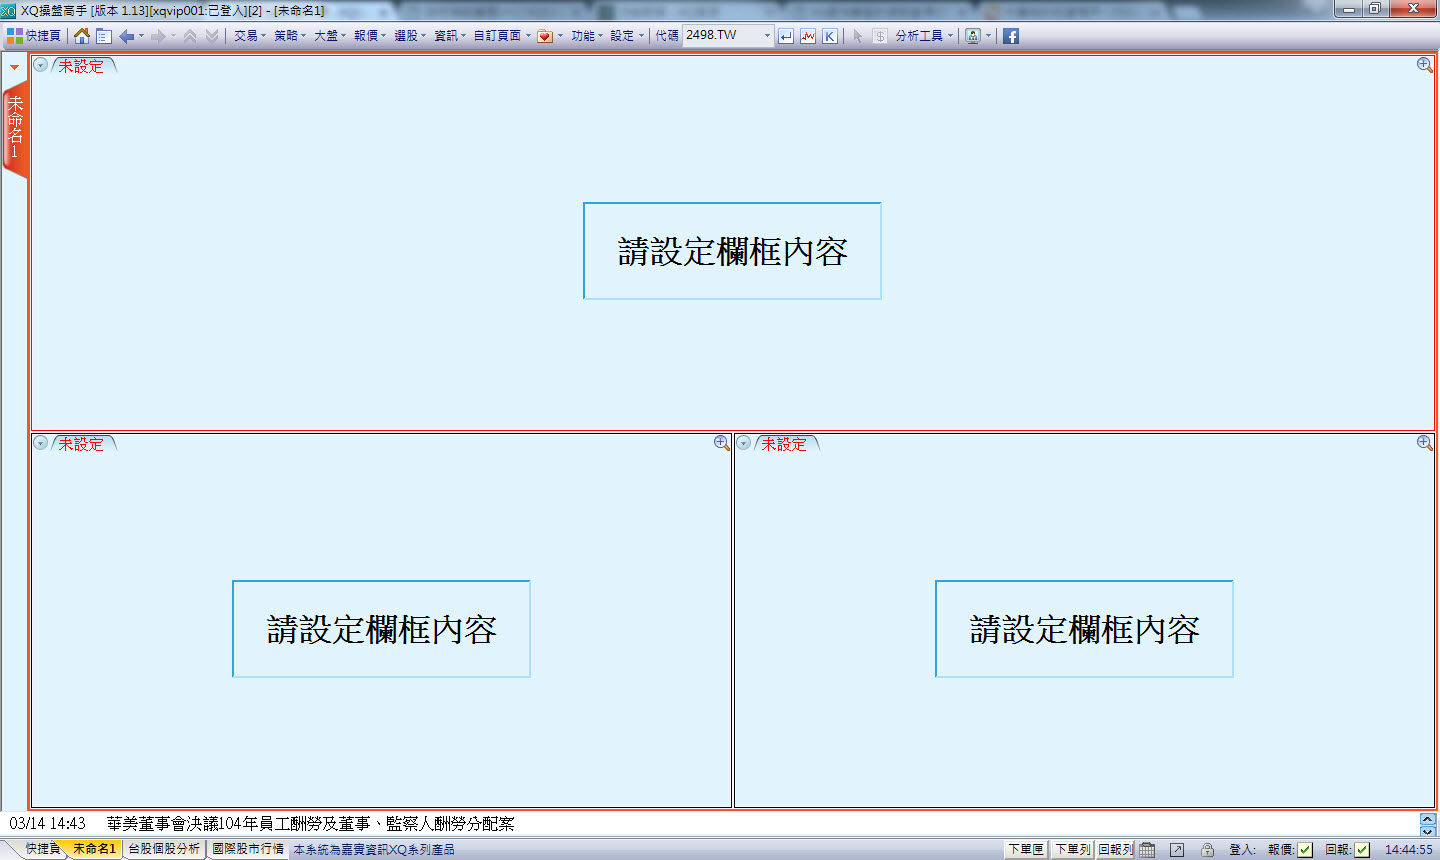Open the bottom-right pane round dropdown button
The image size is (1440, 860).
pos(743,443)
